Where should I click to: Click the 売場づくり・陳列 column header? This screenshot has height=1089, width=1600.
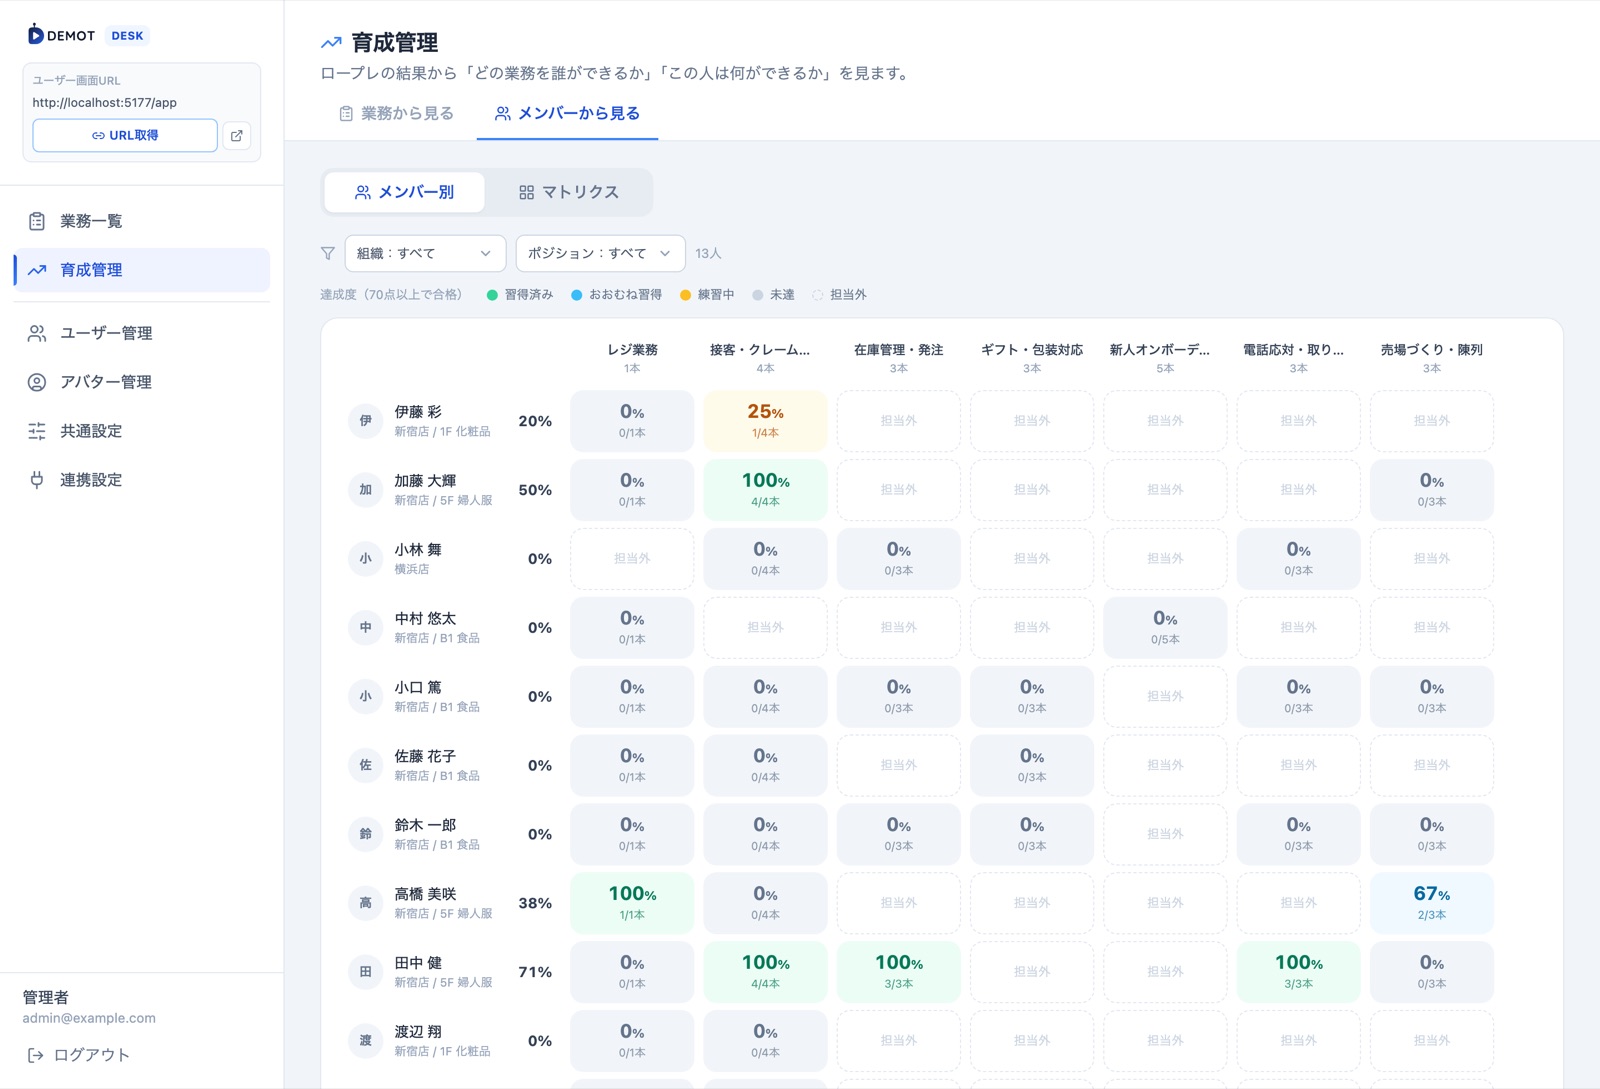[x=1432, y=358]
